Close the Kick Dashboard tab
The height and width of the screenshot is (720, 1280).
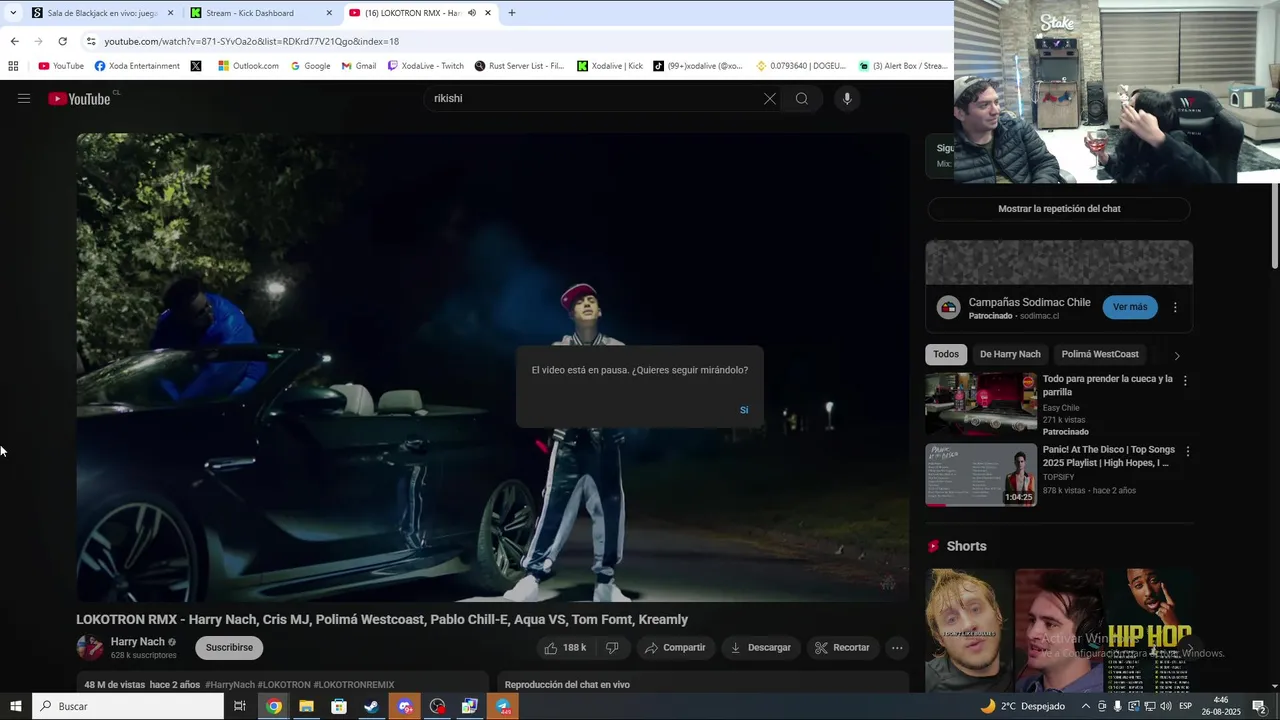(x=329, y=13)
